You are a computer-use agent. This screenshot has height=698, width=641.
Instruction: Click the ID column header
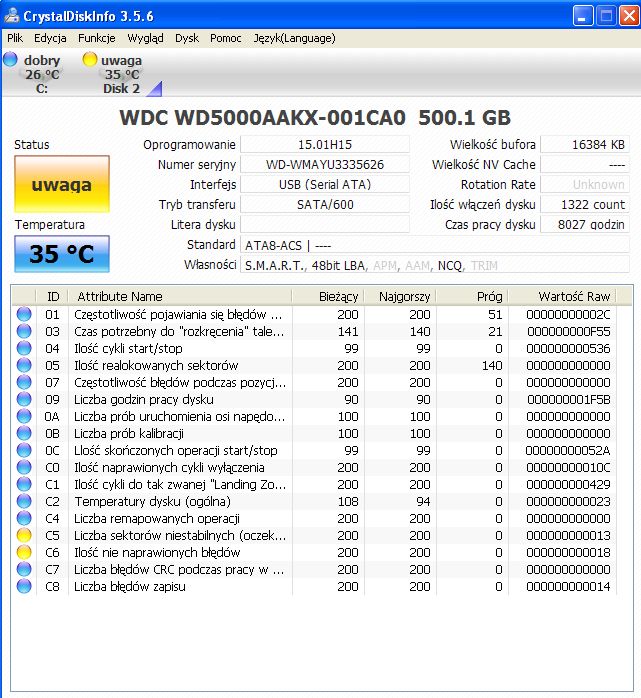[x=52, y=296]
